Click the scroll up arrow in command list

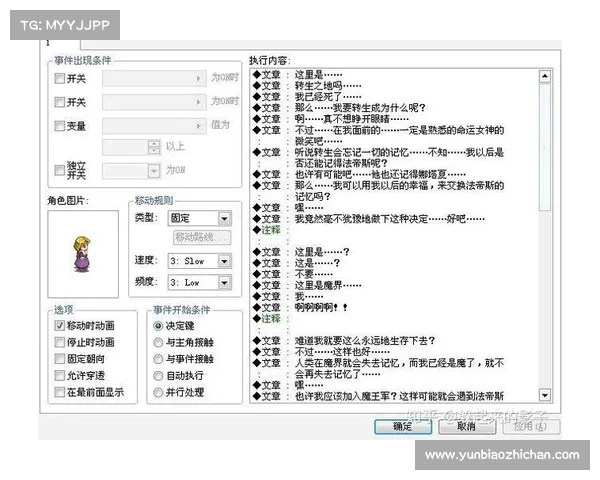point(544,74)
